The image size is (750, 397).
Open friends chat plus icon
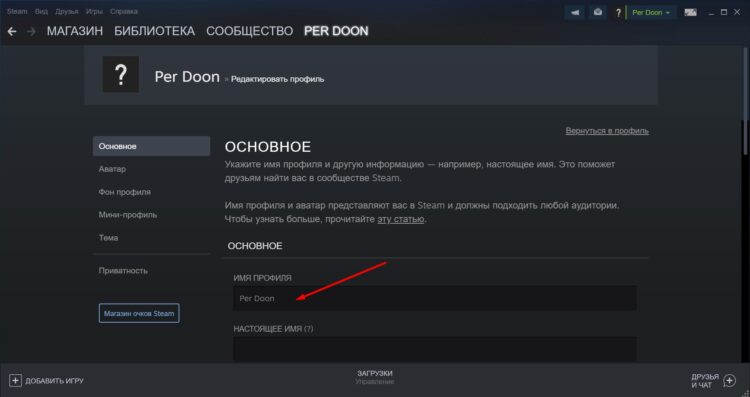point(729,381)
